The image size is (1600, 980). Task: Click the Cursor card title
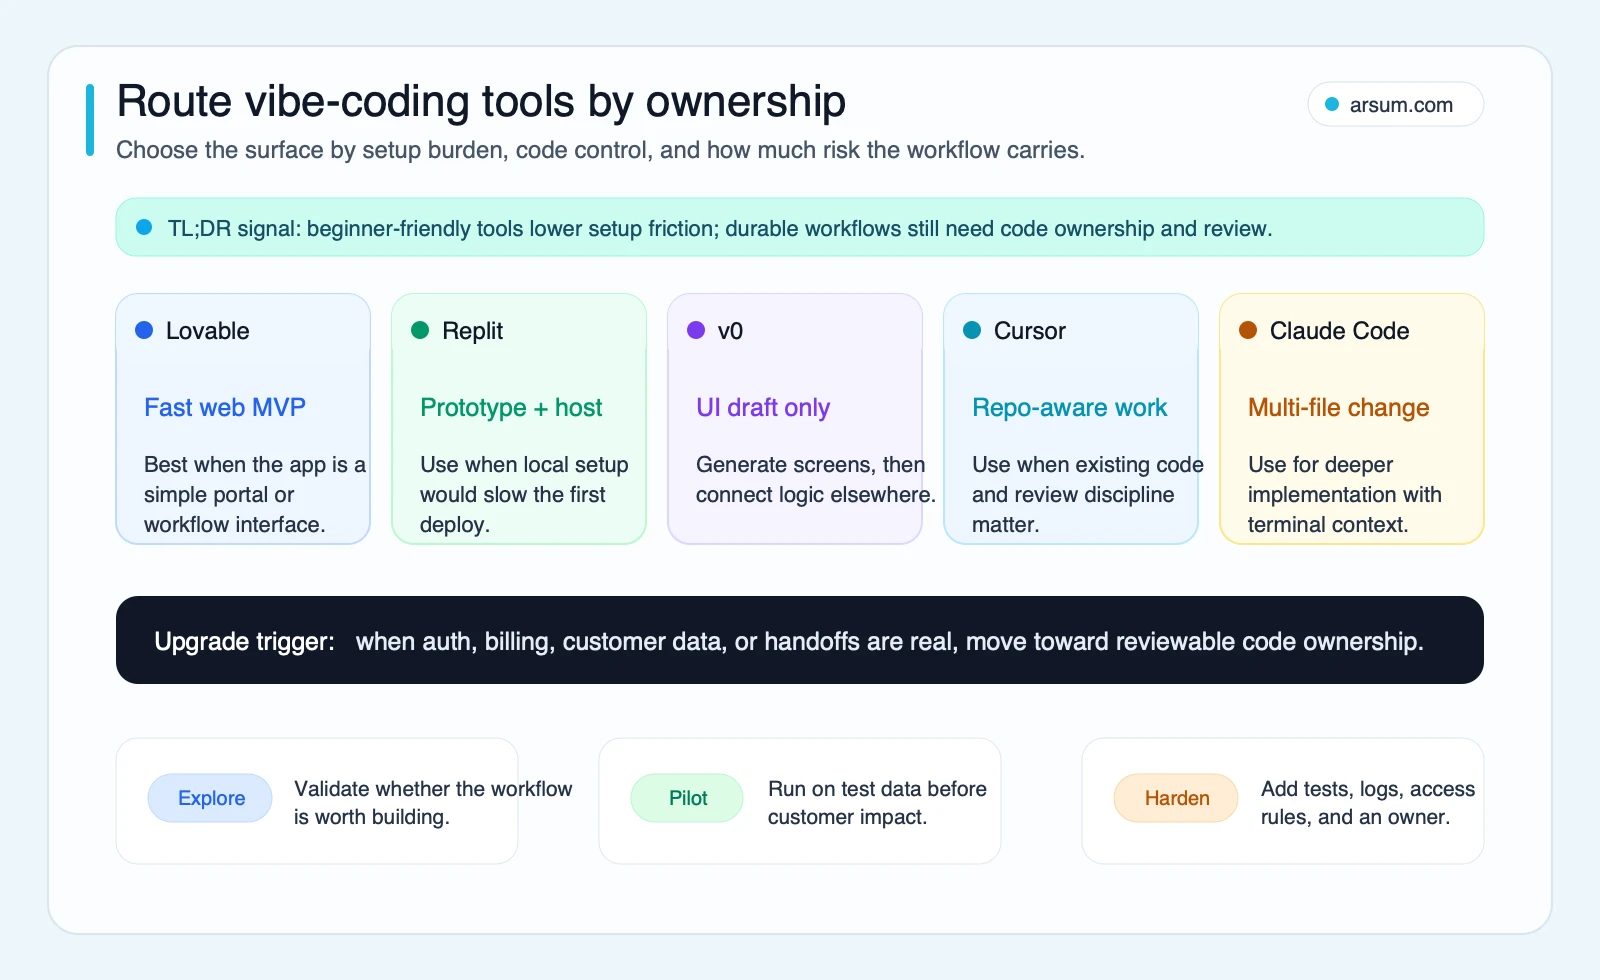[x=1029, y=331]
